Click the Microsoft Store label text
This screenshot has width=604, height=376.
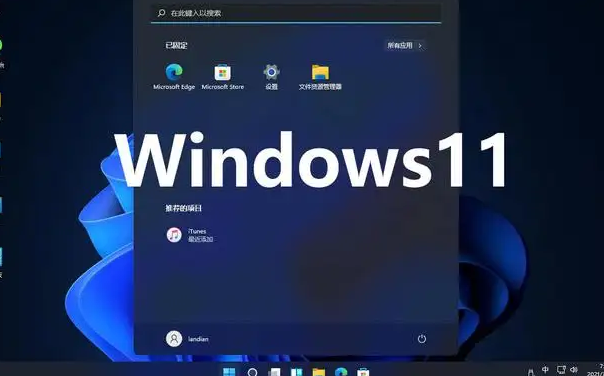(223, 87)
